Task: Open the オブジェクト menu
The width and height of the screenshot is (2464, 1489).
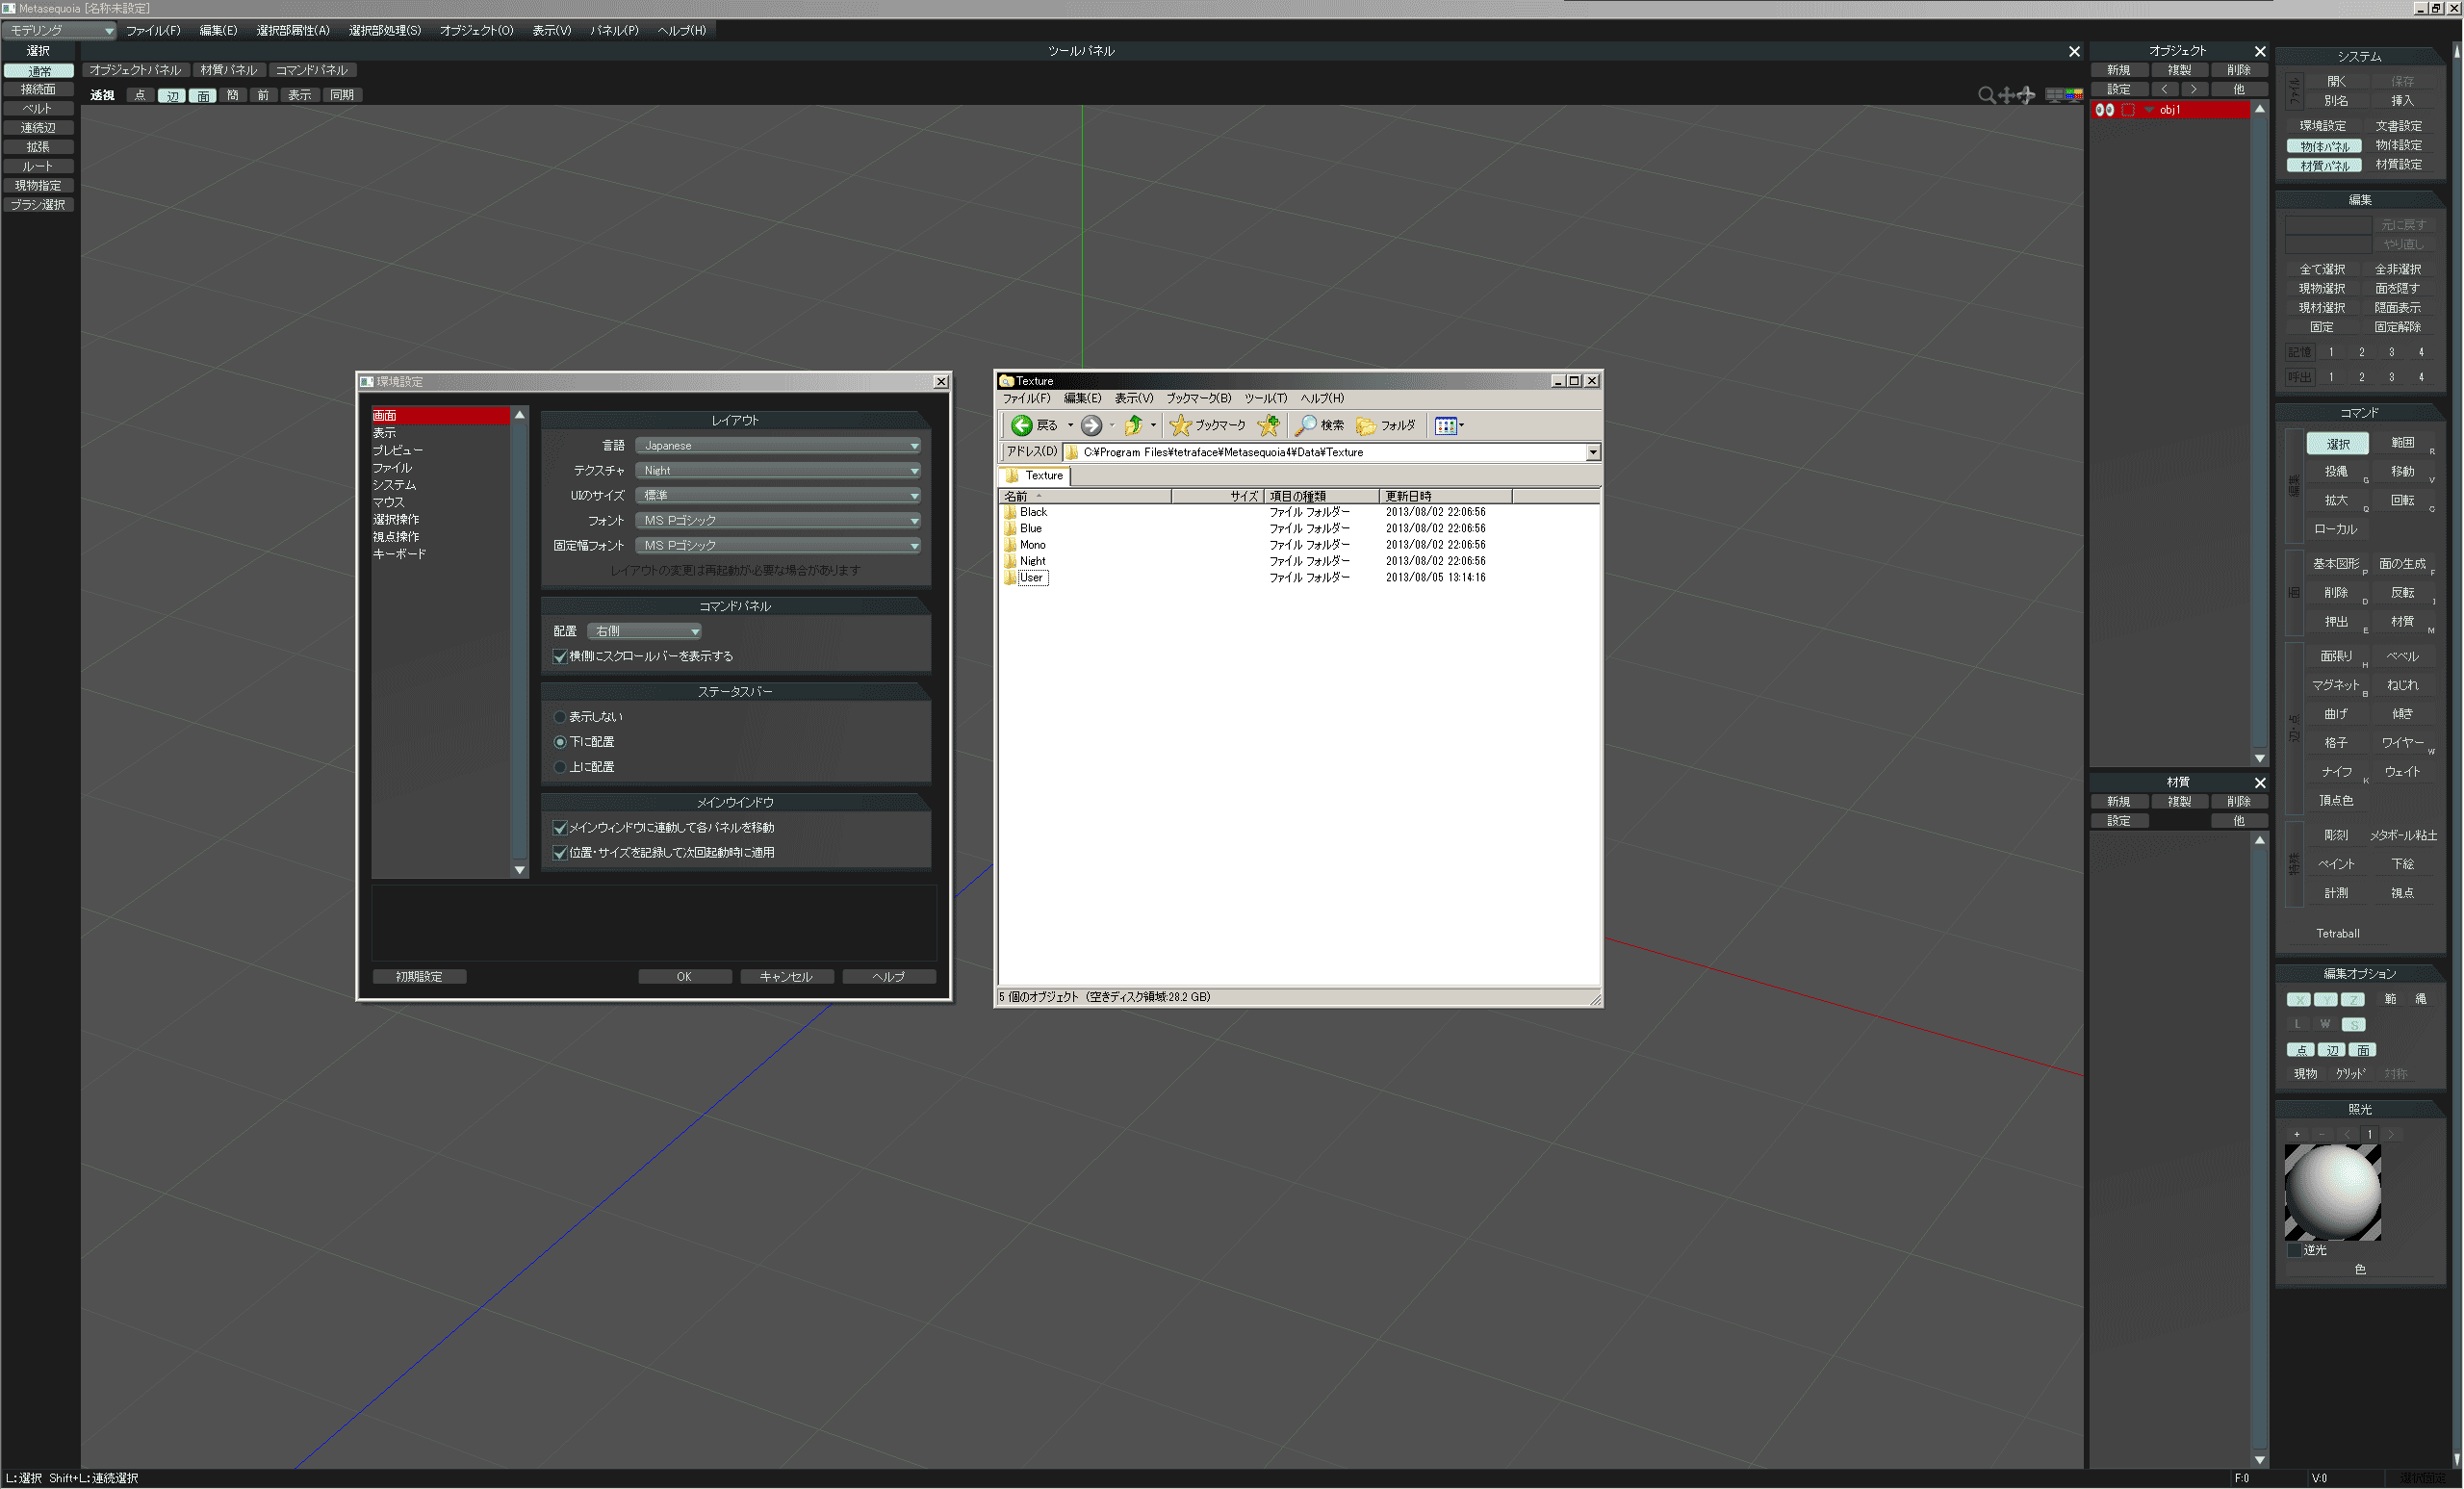Action: pyautogui.click(x=477, y=31)
